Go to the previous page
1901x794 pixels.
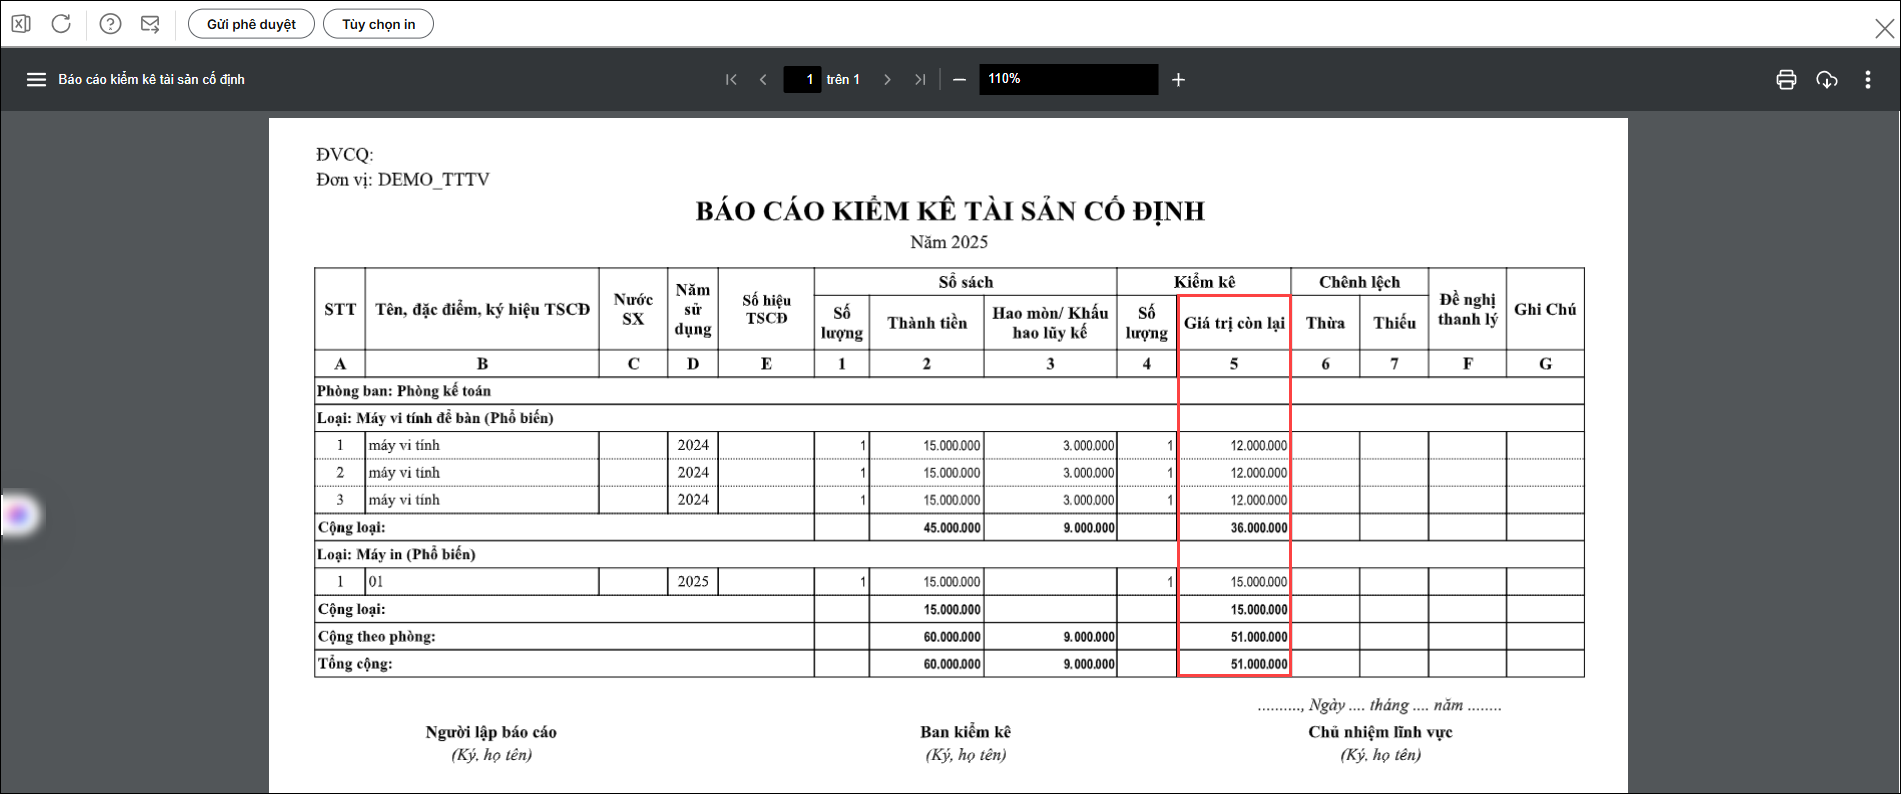point(763,79)
